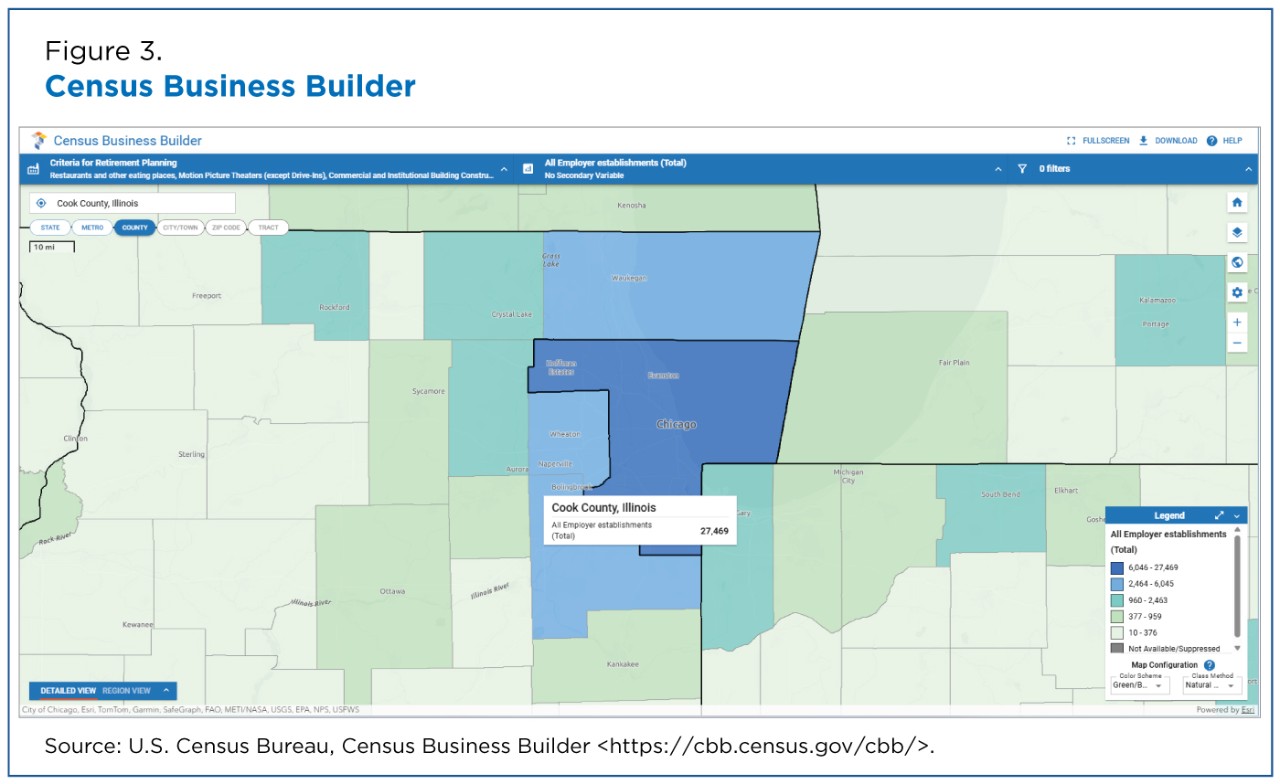The image size is (1280, 784).
Task: Click the Cook County, Illinois popup title
Action: coord(604,508)
